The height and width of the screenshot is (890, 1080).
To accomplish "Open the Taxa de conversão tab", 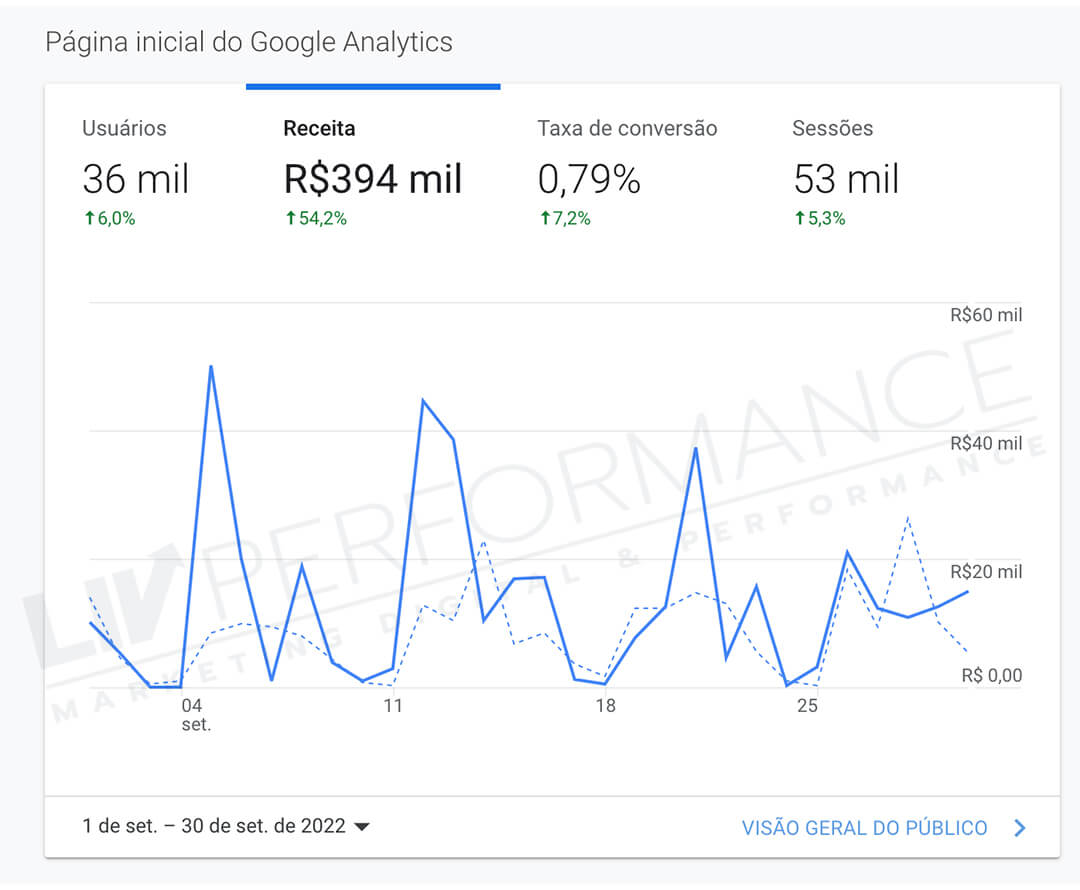I will pos(627,128).
